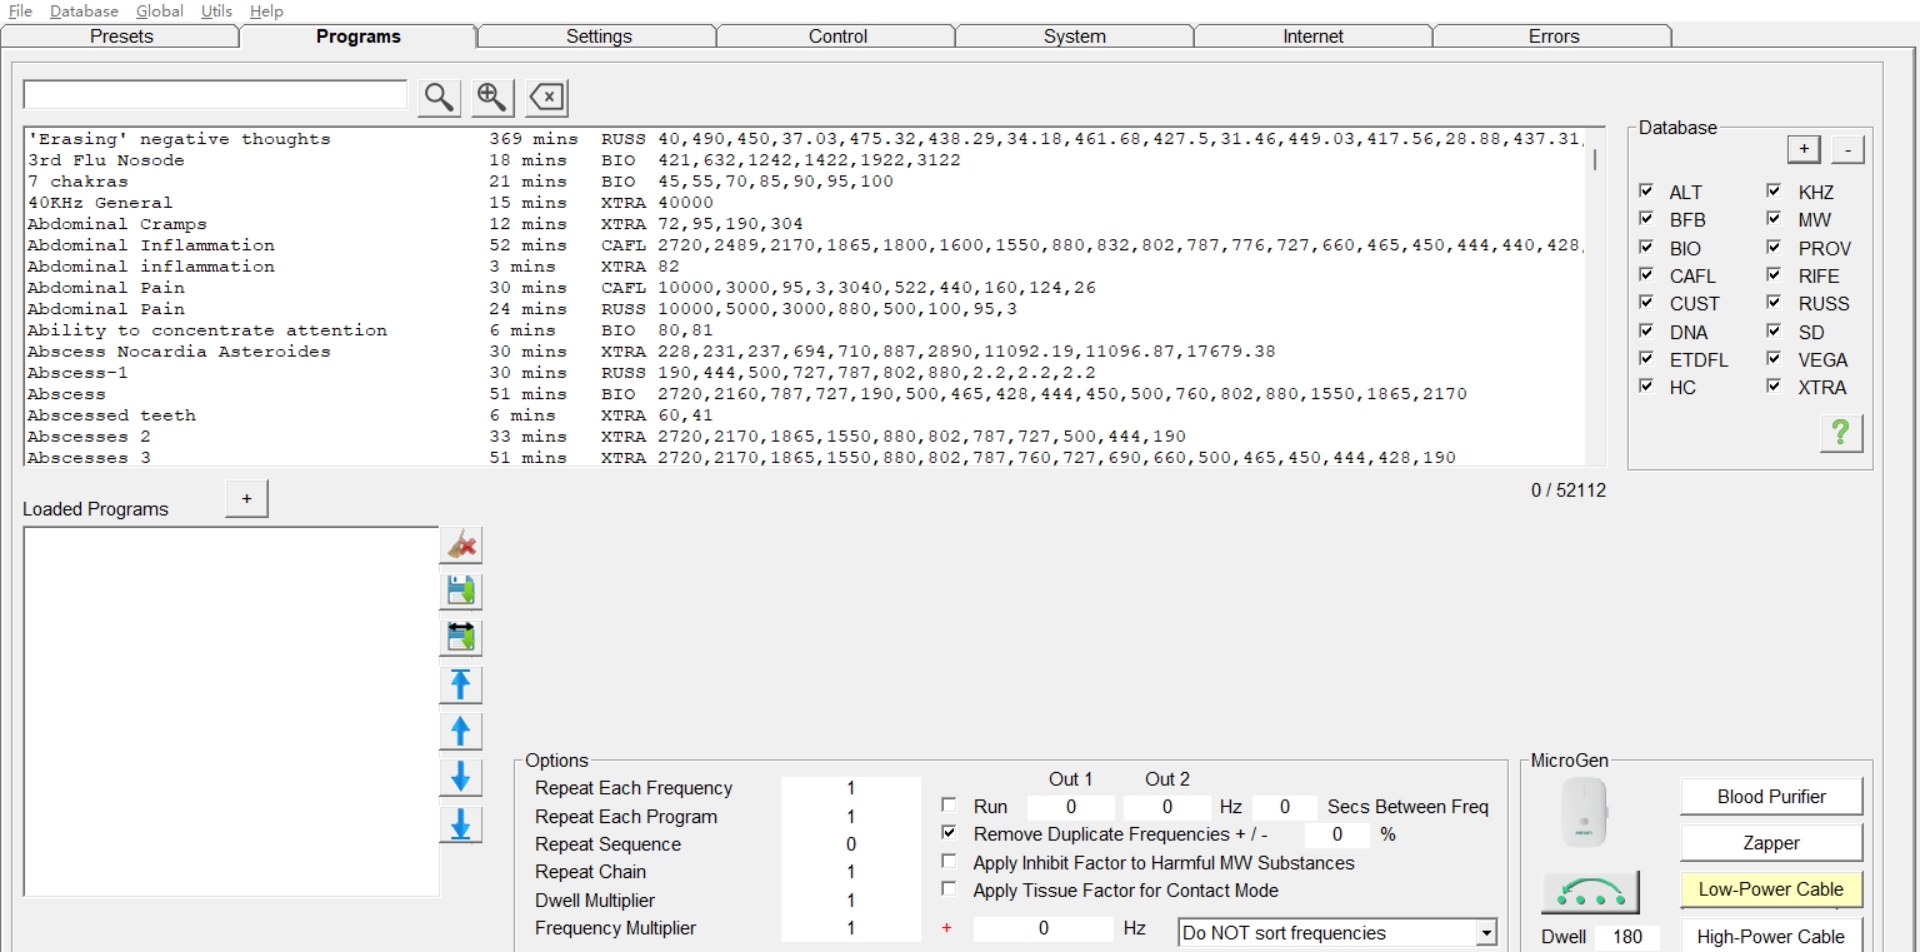
Task: Move program to bottom of list
Action: pyautogui.click(x=461, y=825)
